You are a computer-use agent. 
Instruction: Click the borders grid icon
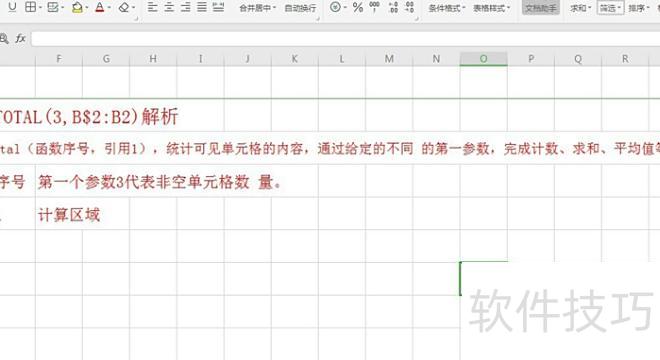30,7
